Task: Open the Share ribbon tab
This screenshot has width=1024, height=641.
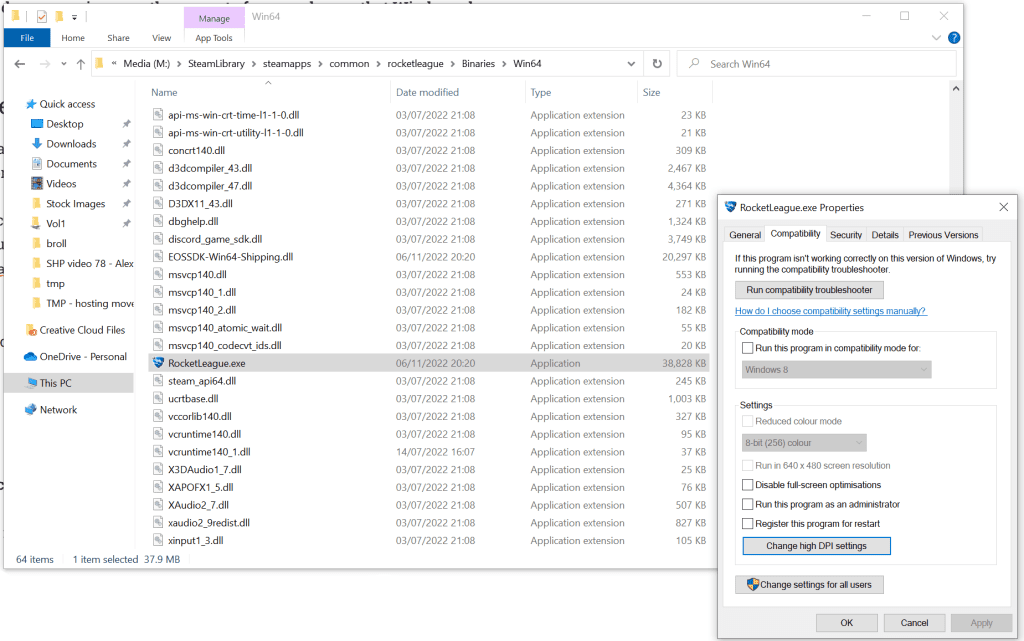Action: pos(118,38)
